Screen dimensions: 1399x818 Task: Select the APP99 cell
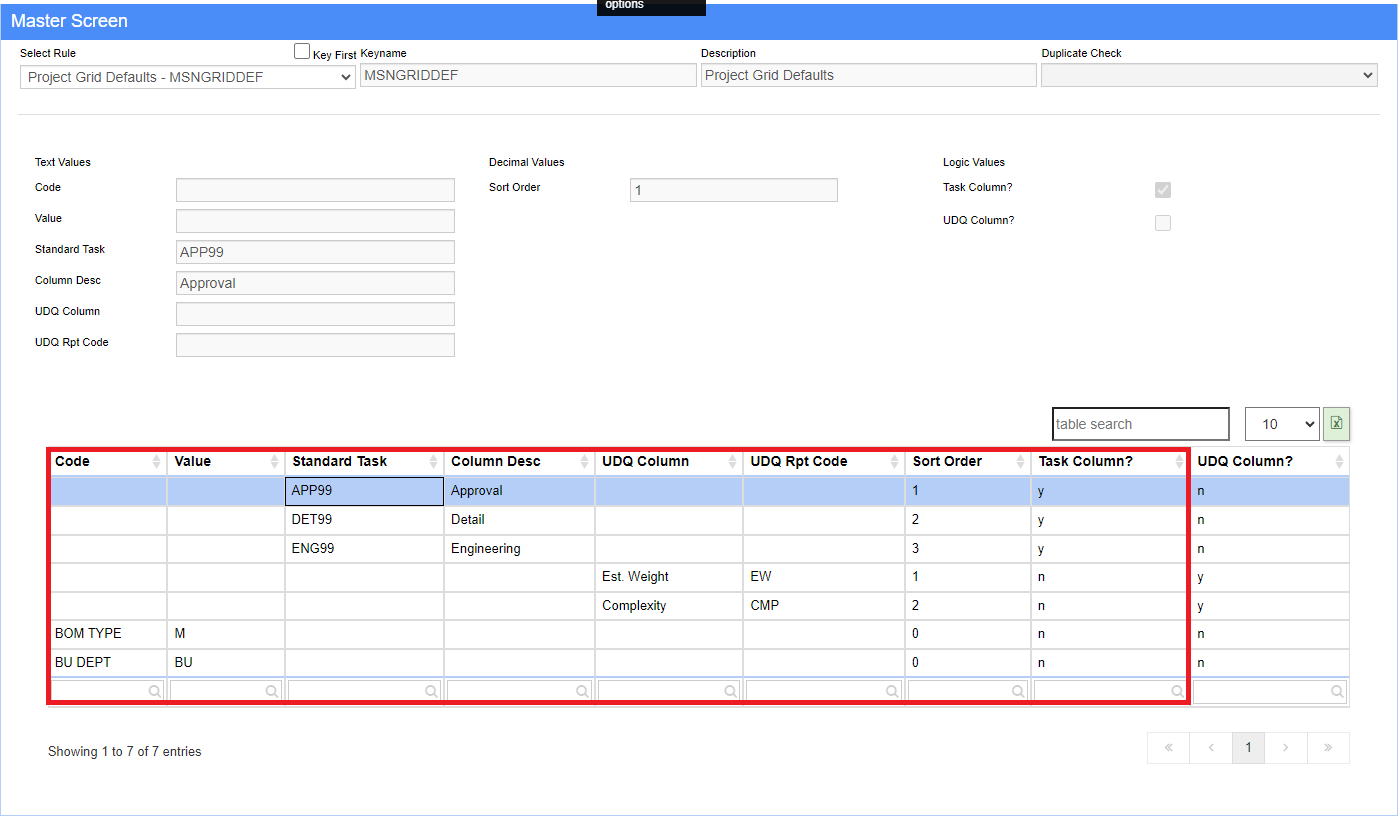[364, 491]
